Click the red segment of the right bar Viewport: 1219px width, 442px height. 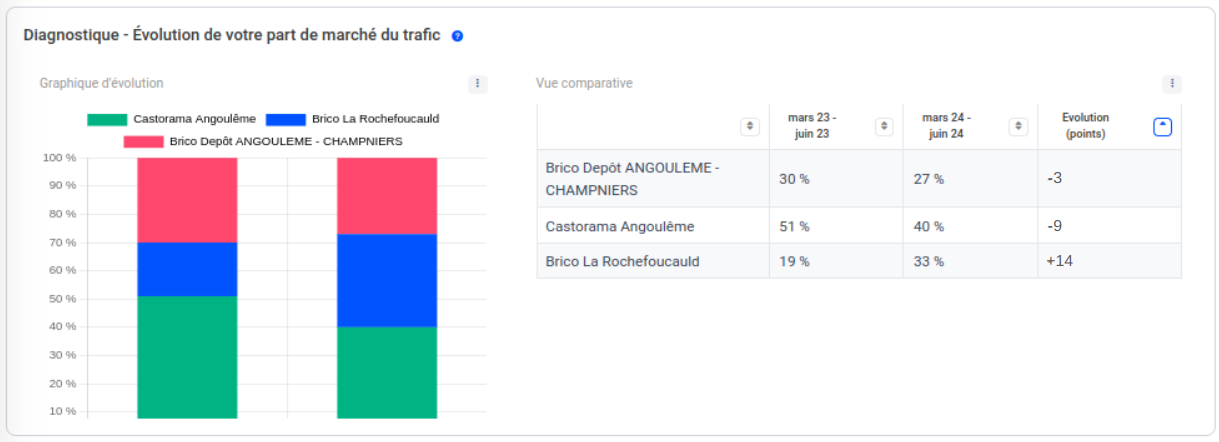coord(387,196)
